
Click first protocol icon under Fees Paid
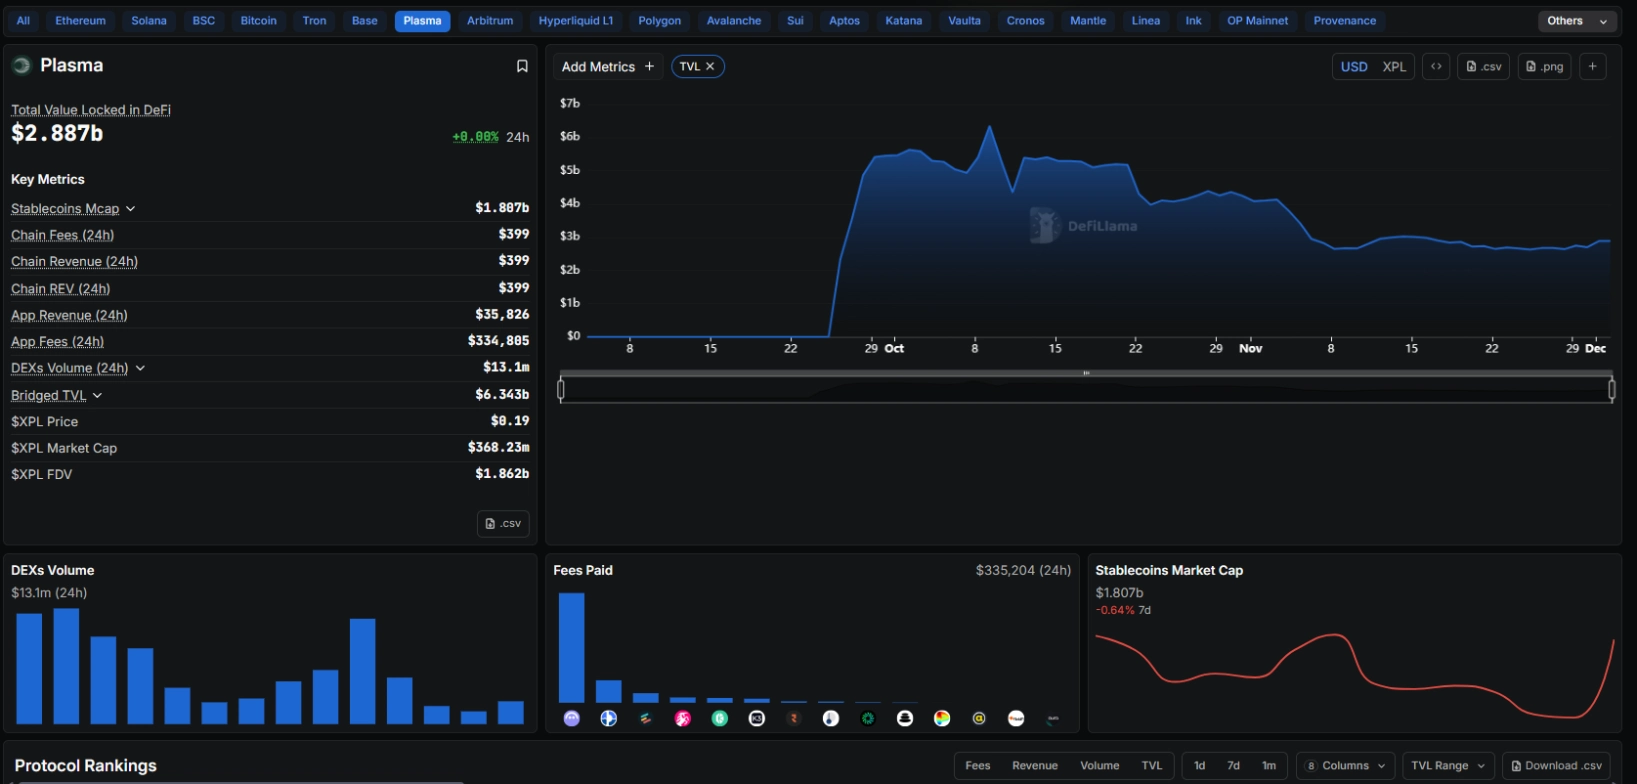pos(572,718)
